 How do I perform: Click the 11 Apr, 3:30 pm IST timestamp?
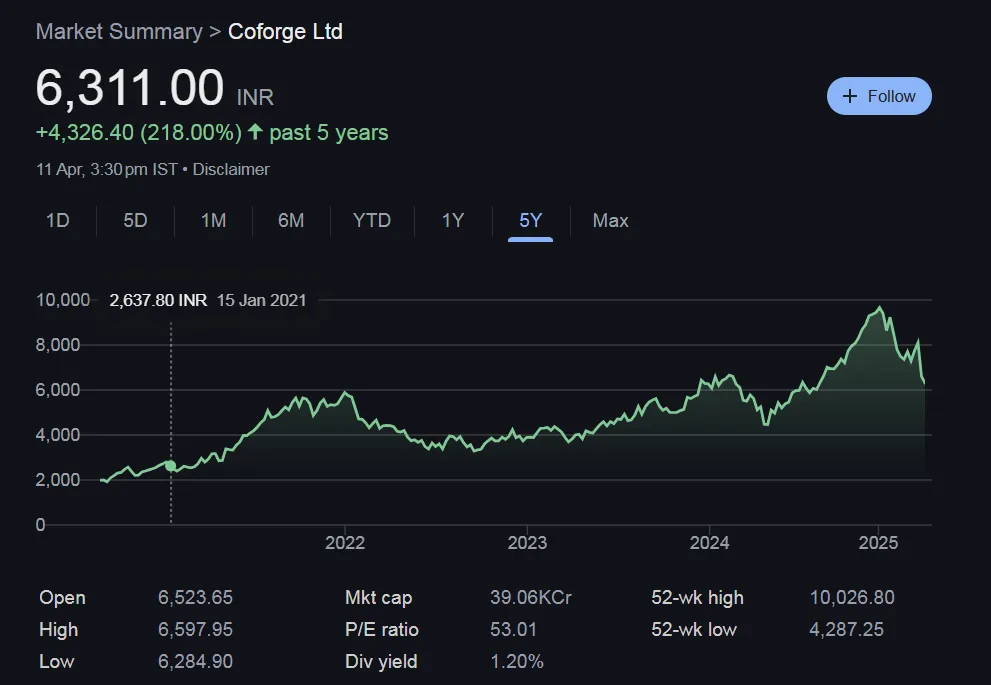(x=107, y=169)
